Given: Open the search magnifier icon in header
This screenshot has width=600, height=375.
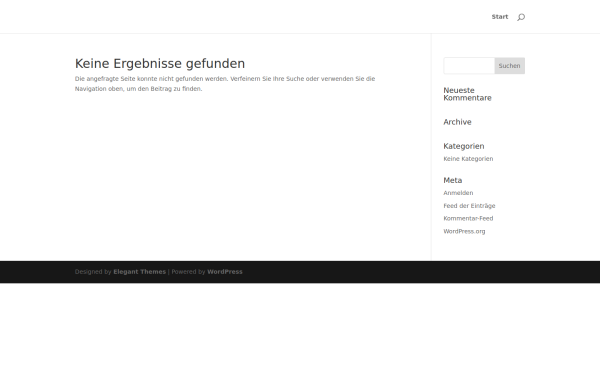Looking at the screenshot, I should [x=521, y=17].
